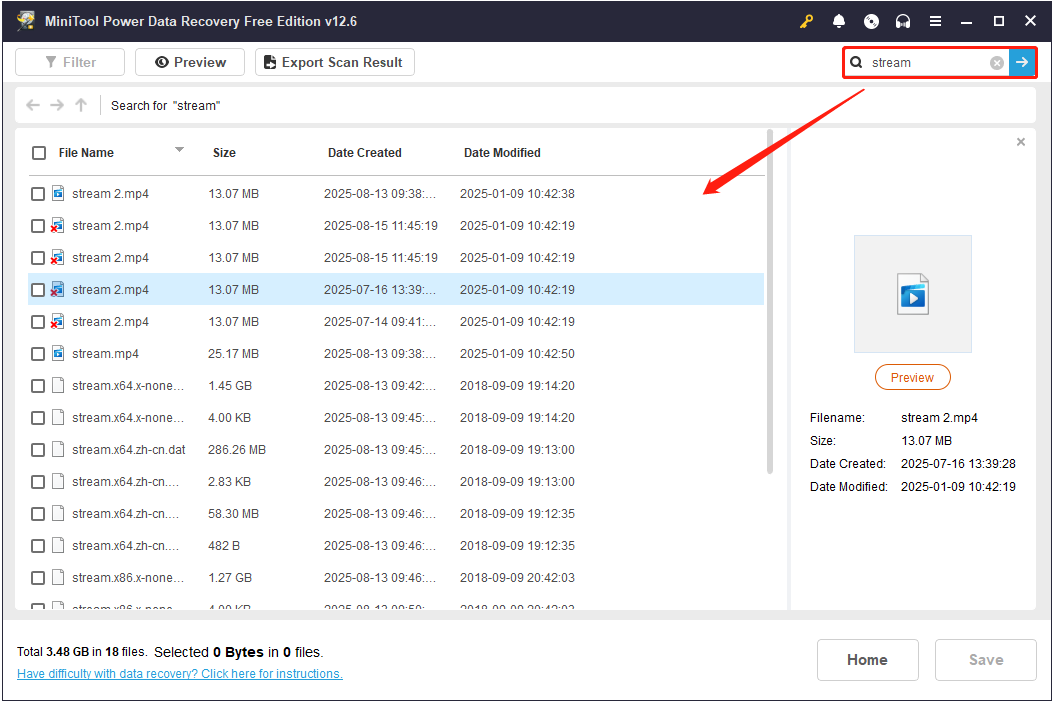Go back using the left arrow

pos(33,105)
